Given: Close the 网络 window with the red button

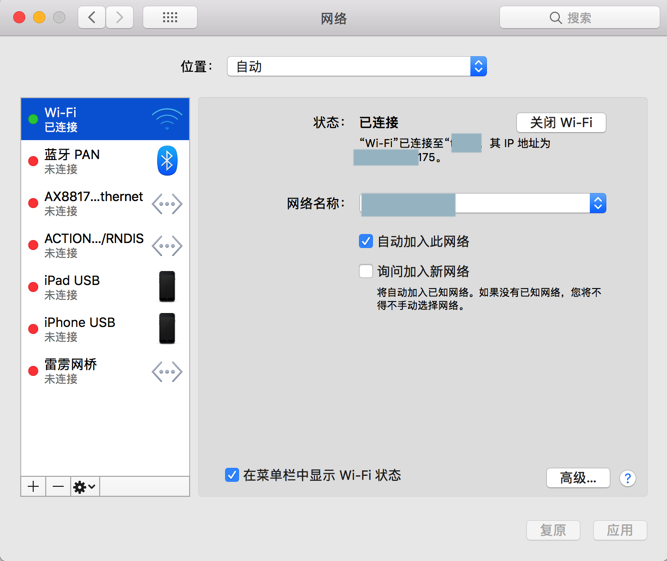Looking at the screenshot, I should tap(19, 17).
